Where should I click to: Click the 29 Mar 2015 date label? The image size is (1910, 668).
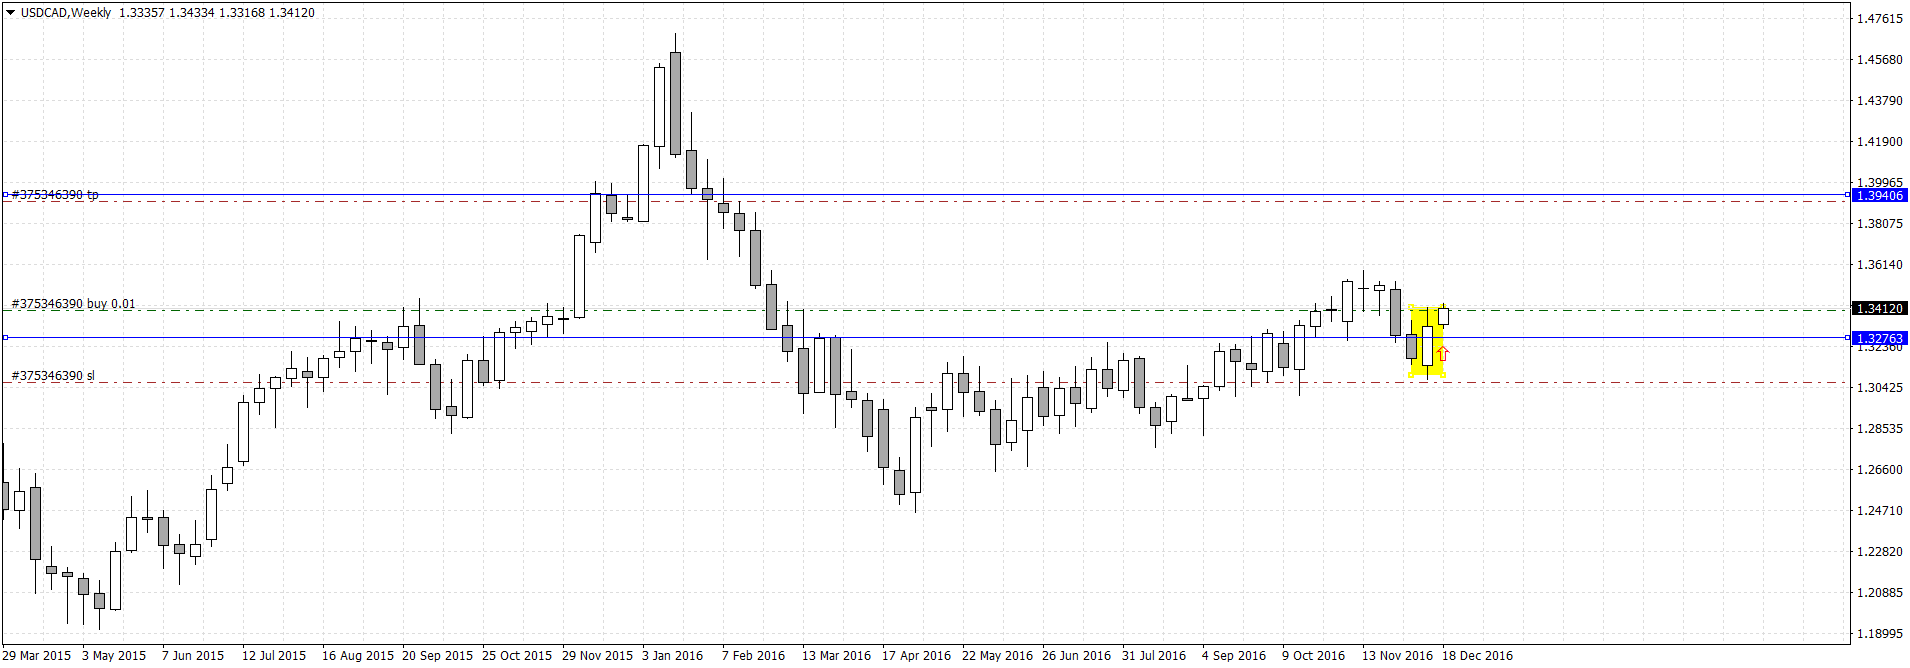[x=37, y=656]
